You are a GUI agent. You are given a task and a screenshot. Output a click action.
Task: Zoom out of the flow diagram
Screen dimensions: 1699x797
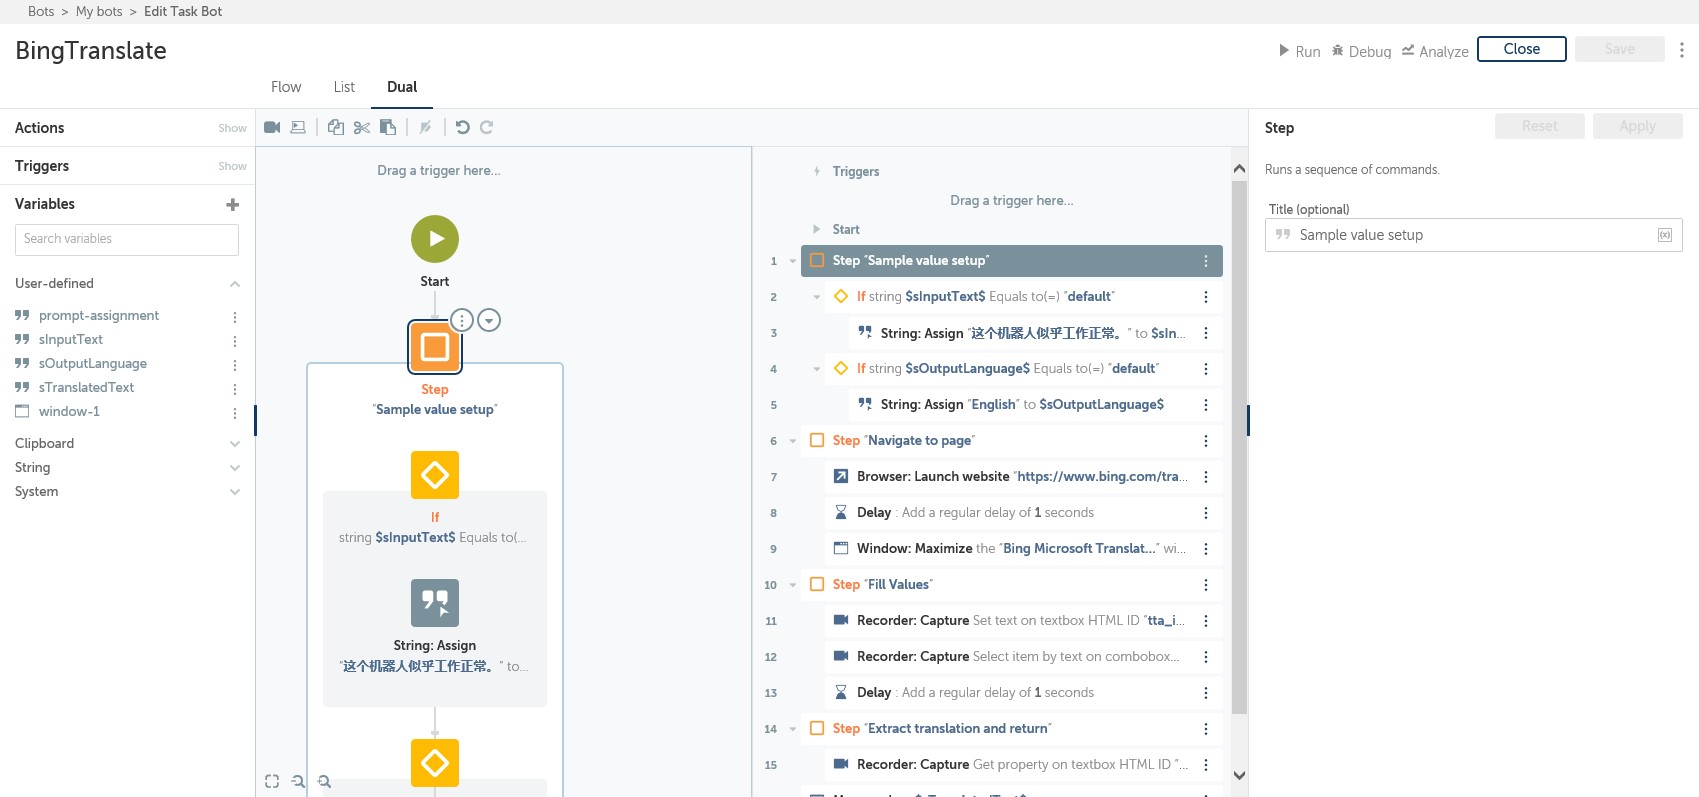tap(298, 782)
